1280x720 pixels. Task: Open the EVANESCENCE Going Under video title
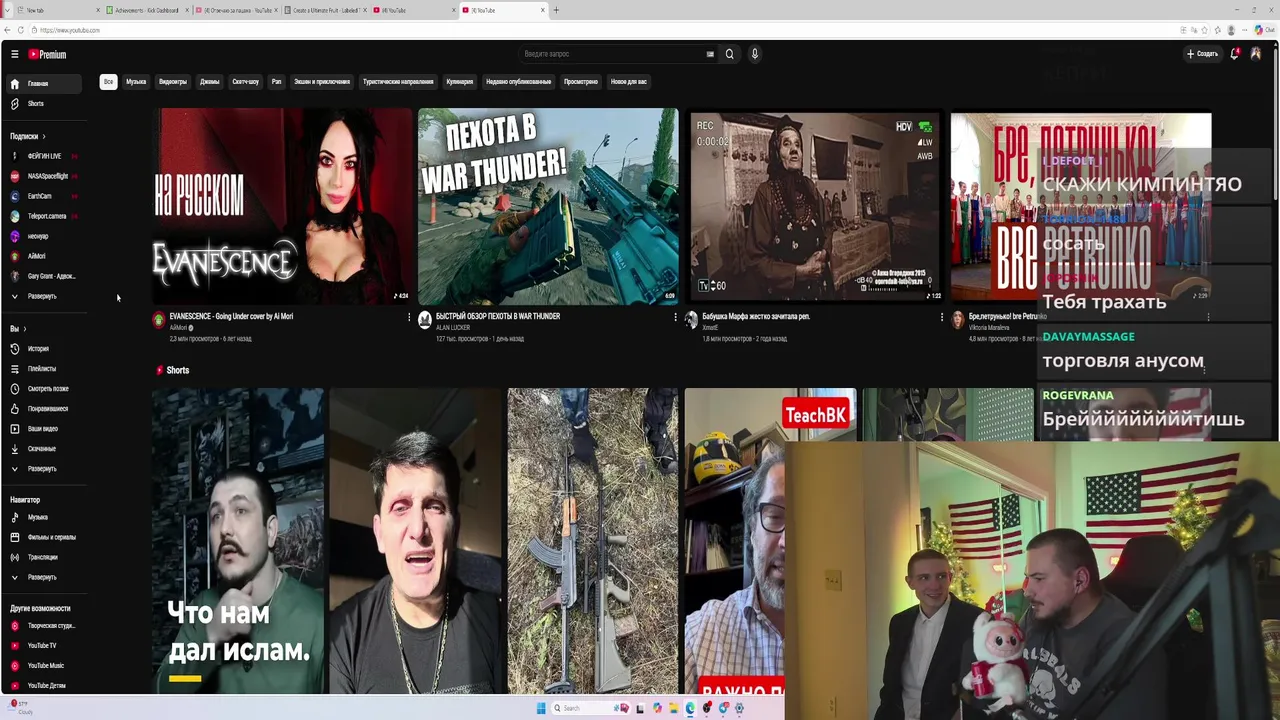pyautogui.click(x=231, y=317)
